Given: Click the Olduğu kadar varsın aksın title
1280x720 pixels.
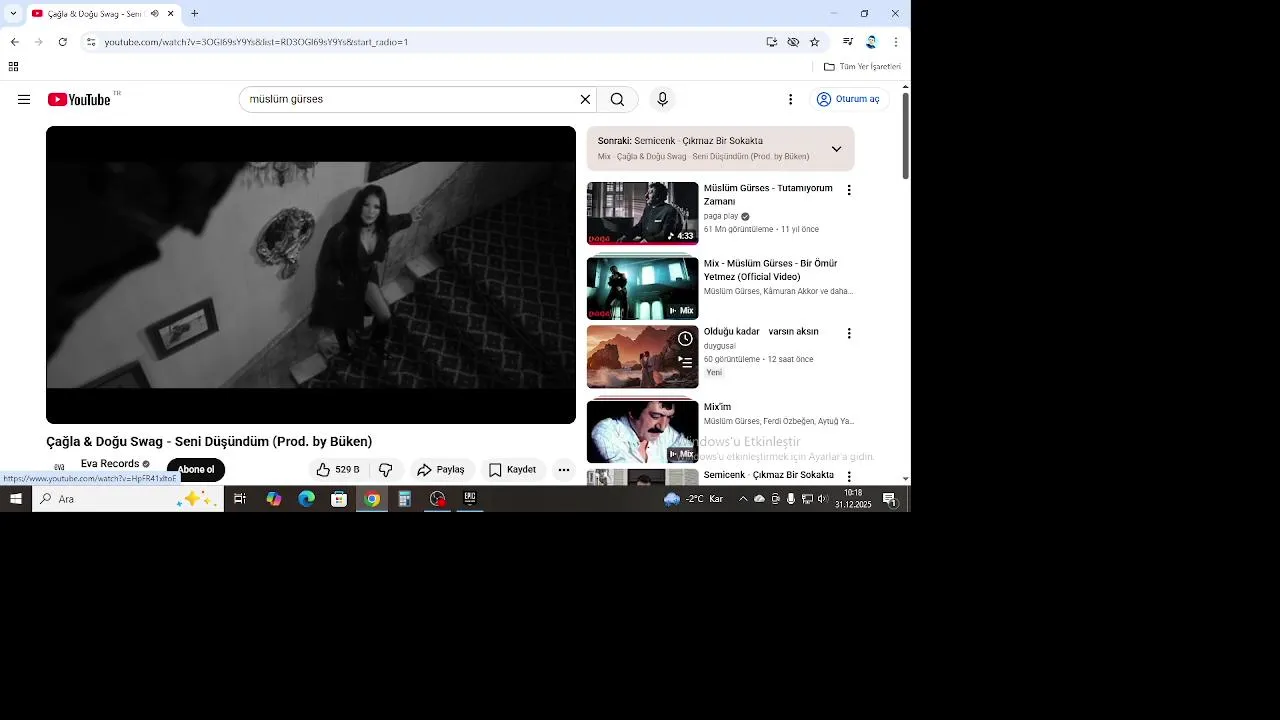Looking at the screenshot, I should 761,332.
